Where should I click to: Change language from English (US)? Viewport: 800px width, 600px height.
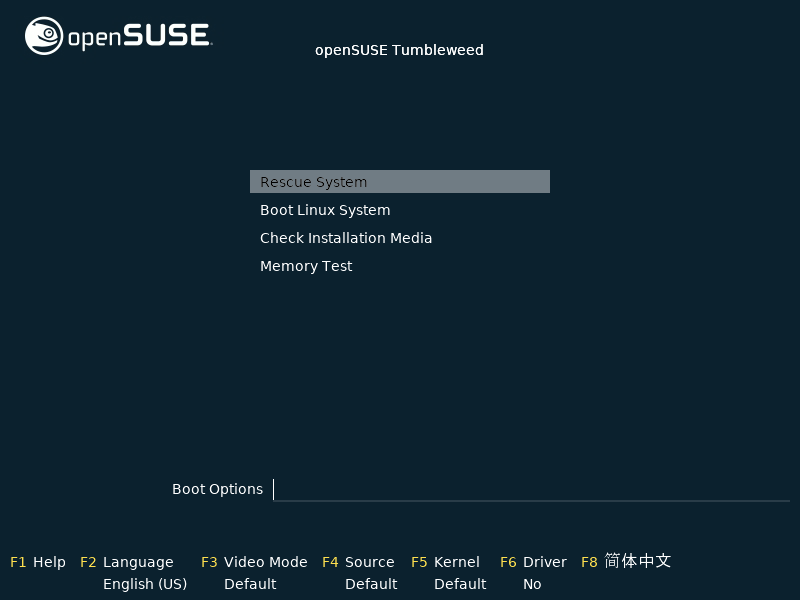(145, 584)
